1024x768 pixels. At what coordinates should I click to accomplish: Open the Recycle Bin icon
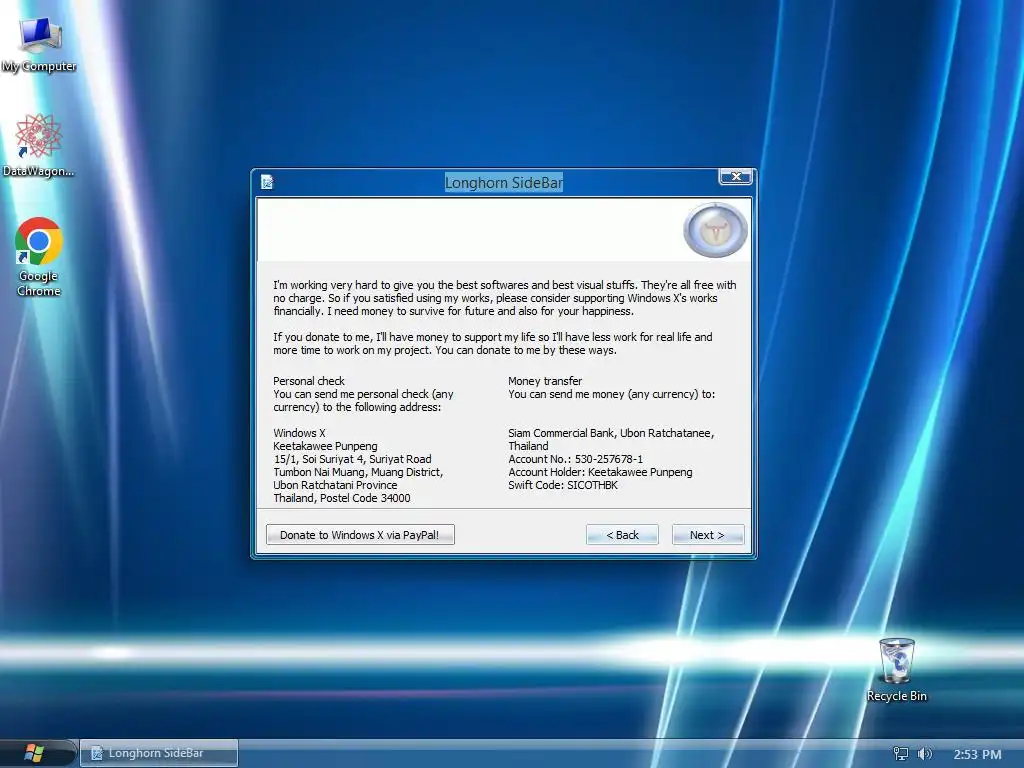(897, 670)
